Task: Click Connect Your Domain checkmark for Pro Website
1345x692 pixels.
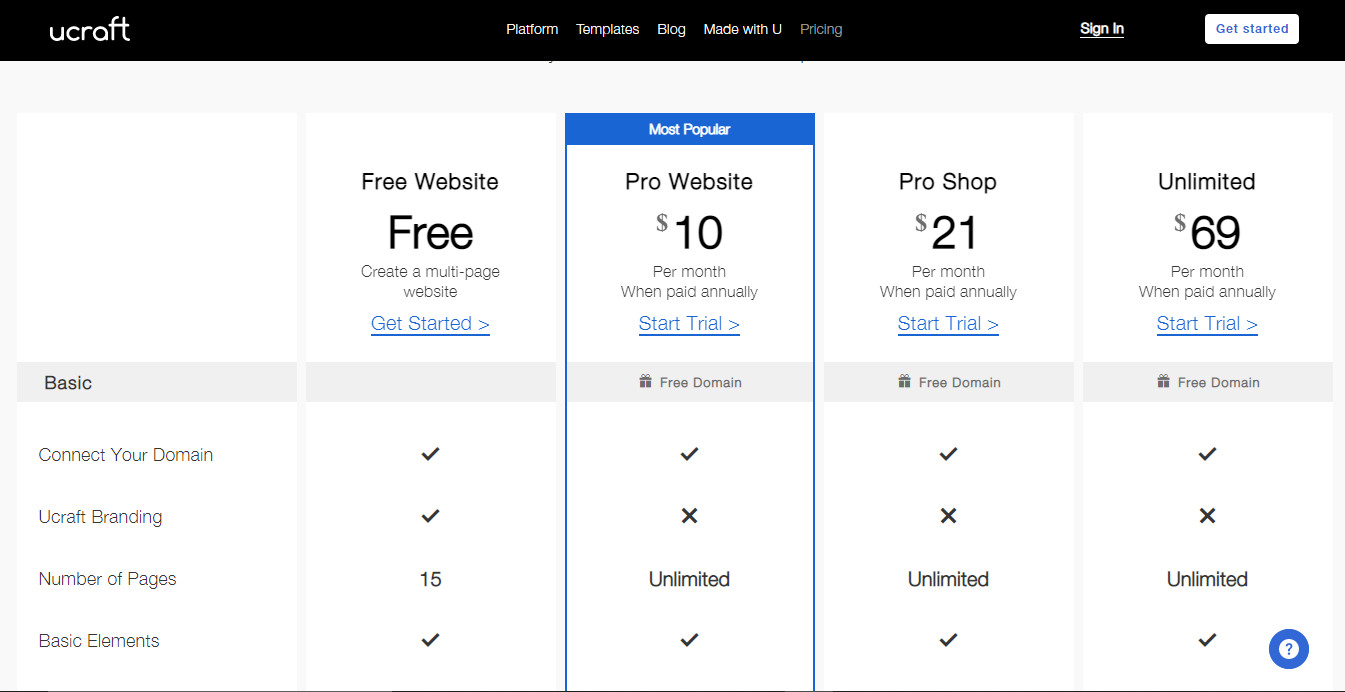Action: pos(689,454)
